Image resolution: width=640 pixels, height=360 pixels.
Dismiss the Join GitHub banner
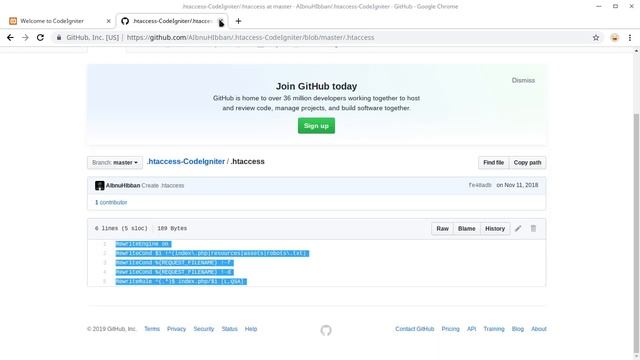[x=523, y=80]
